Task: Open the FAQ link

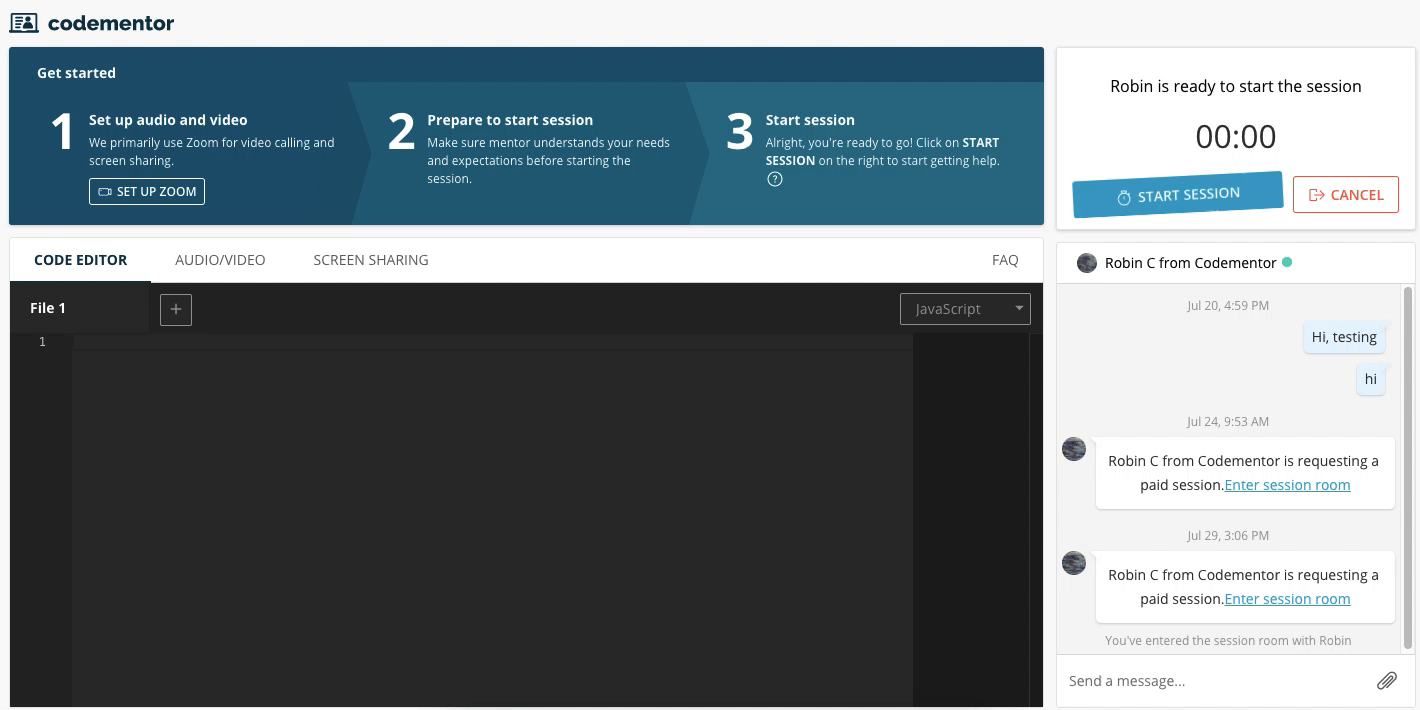Action: (x=1005, y=260)
